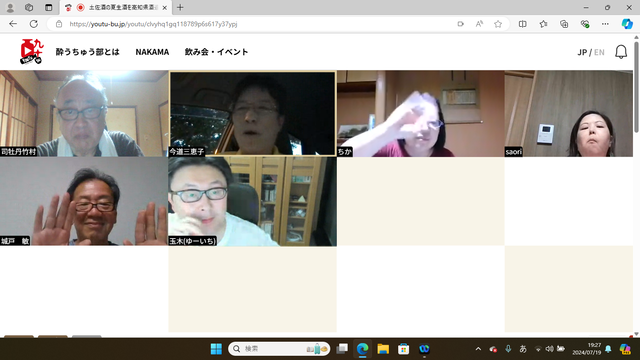Open Settings and more ellipsis menu

pyautogui.click(x=605, y=24)
